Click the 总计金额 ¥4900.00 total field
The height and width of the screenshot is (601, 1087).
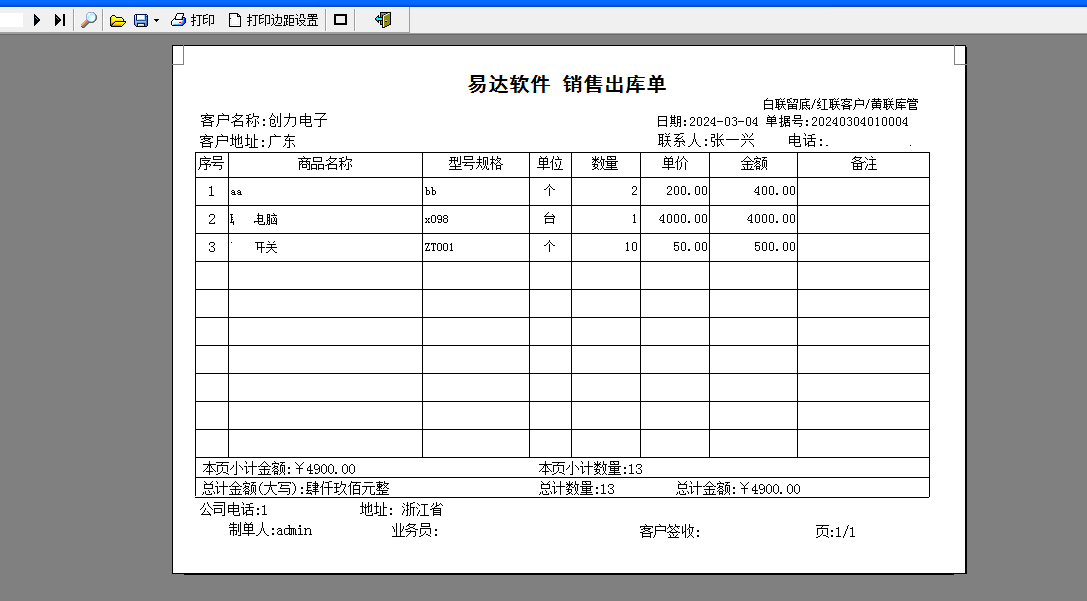tap(738, 489)
